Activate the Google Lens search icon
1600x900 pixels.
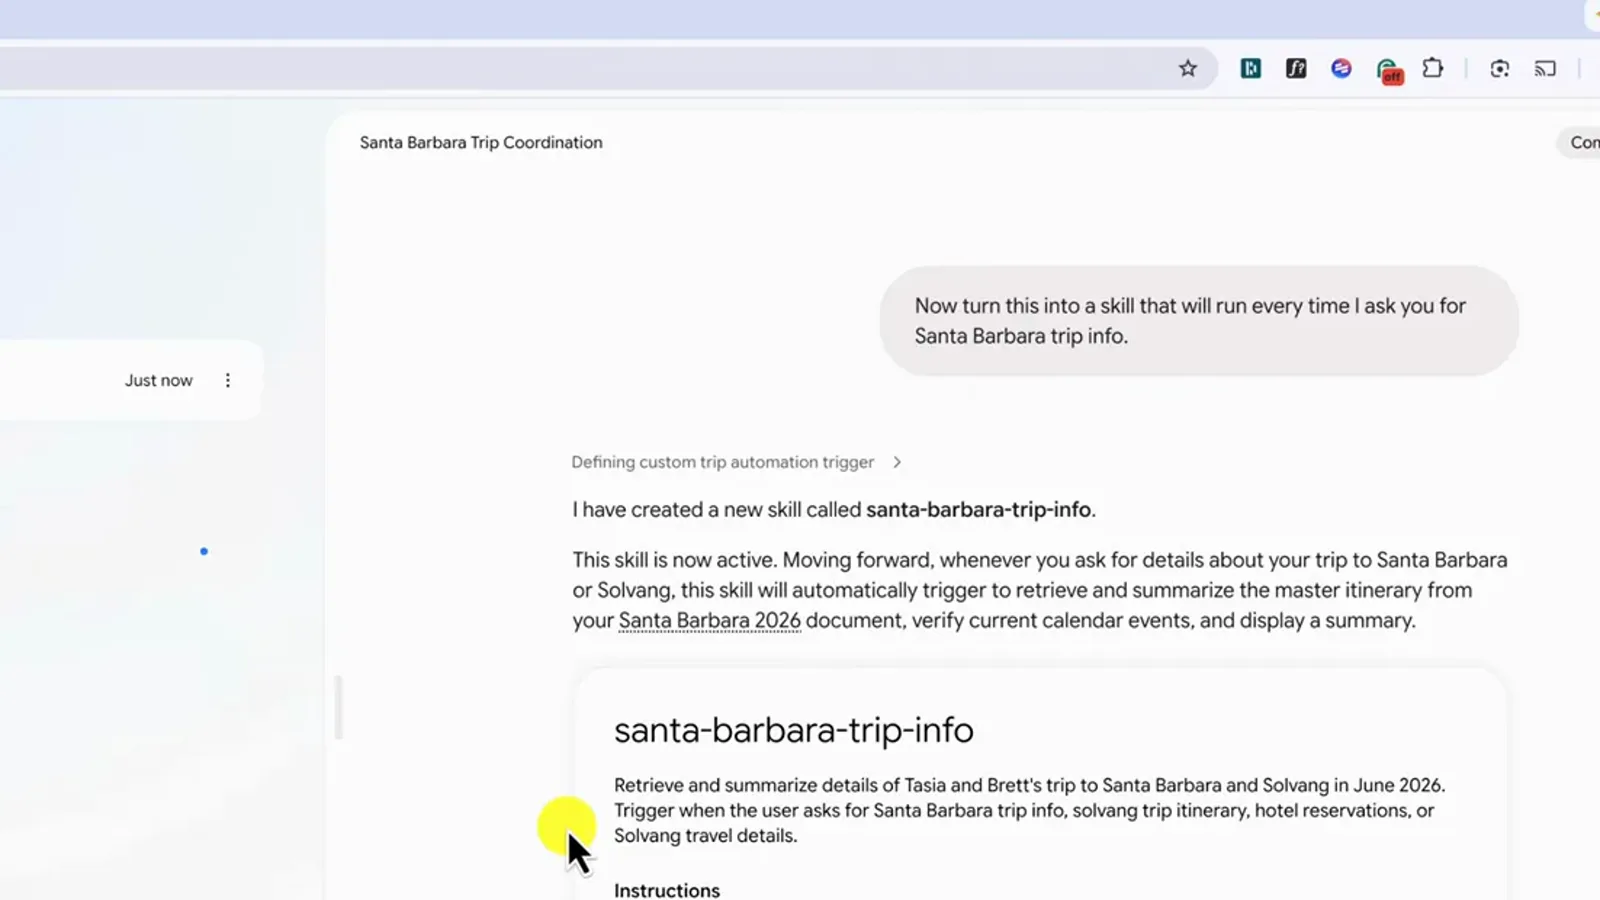(x=1499, y=68)
